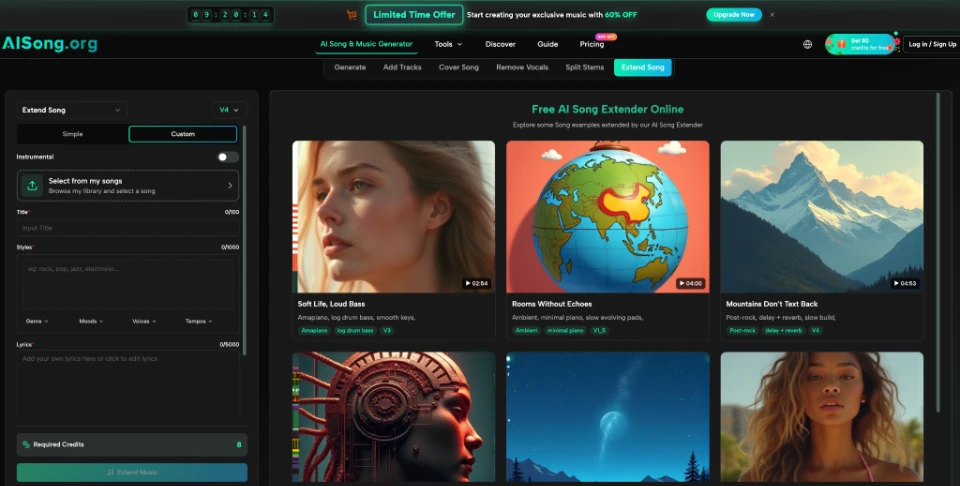This screenshot has height=486, width=960.
Task: Click the V4 tag under Mountains song
Action: (x=815, y=331)
